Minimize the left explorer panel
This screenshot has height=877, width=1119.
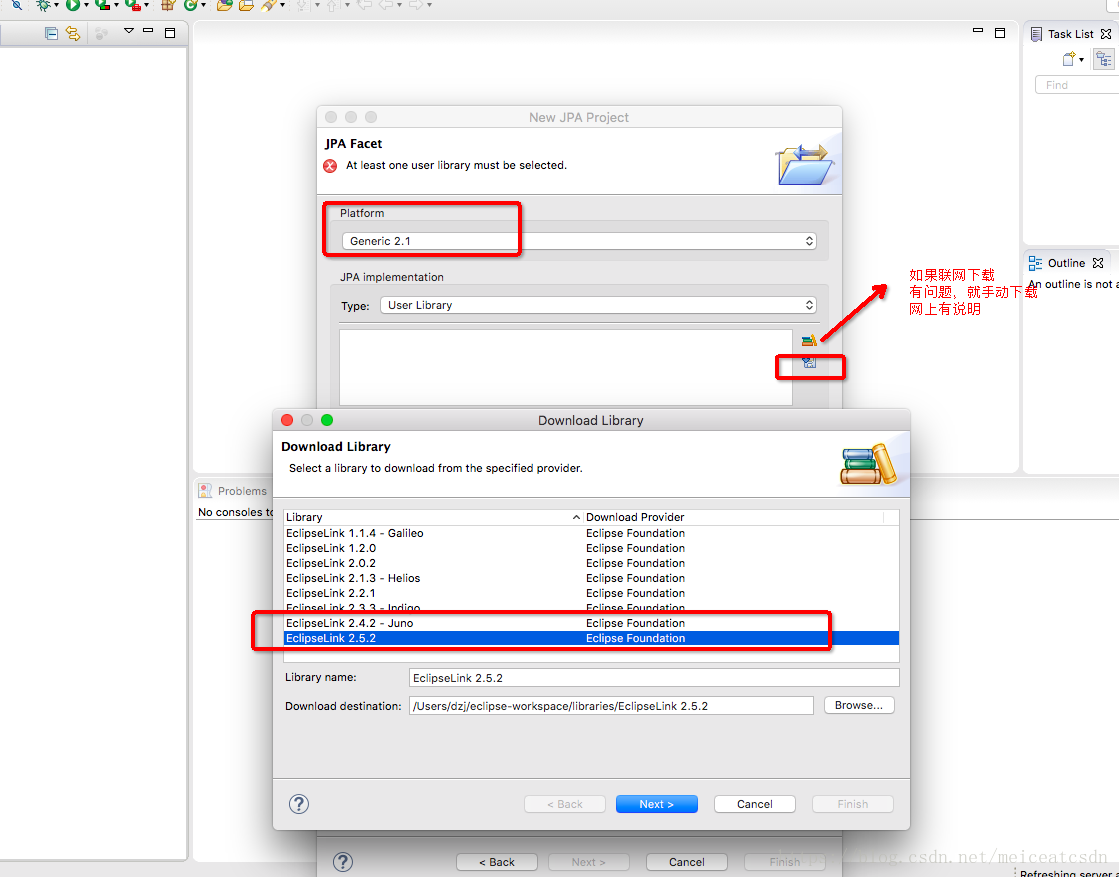pos(148,31)
